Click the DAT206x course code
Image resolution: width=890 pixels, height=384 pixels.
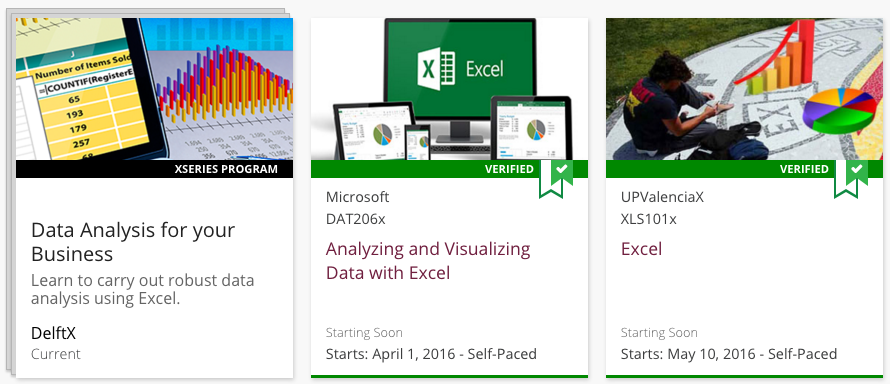(355, 219)
